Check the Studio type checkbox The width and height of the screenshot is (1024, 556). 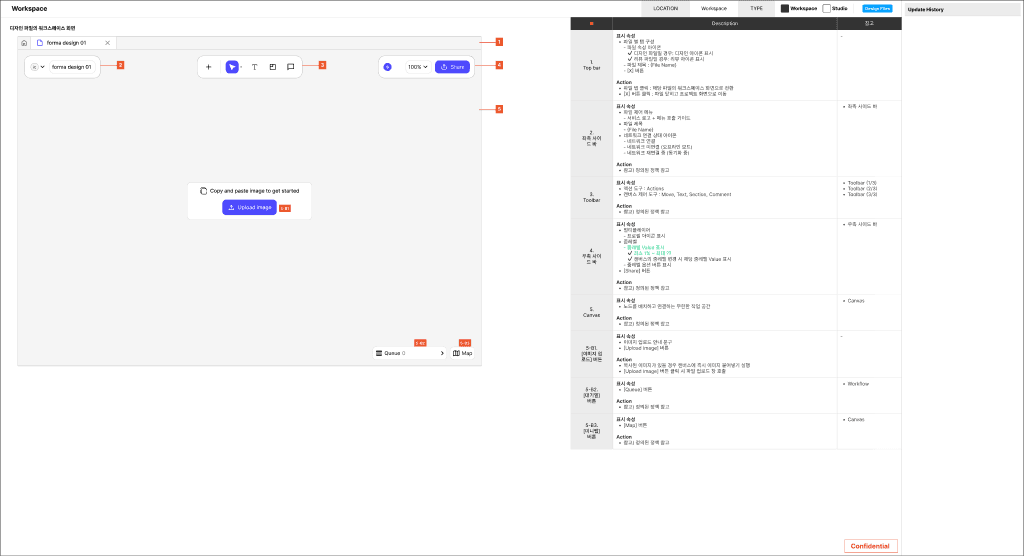pyautogui.click(x=826, y=8)
